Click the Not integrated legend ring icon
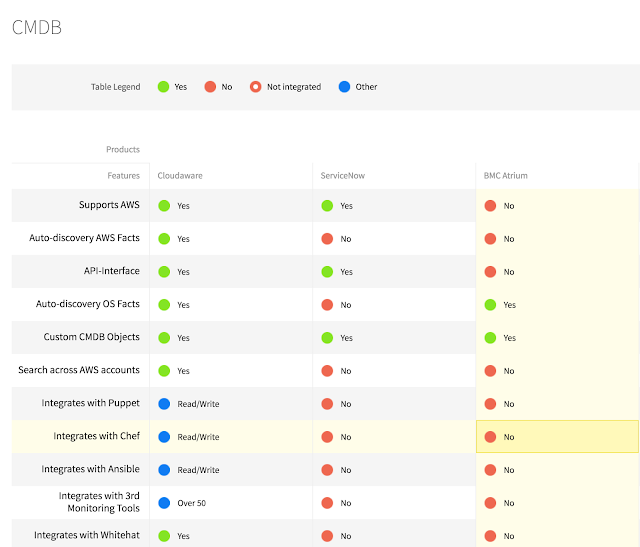Image resolution: width=640 pixels, height=547 pixels. coord(255,87)
